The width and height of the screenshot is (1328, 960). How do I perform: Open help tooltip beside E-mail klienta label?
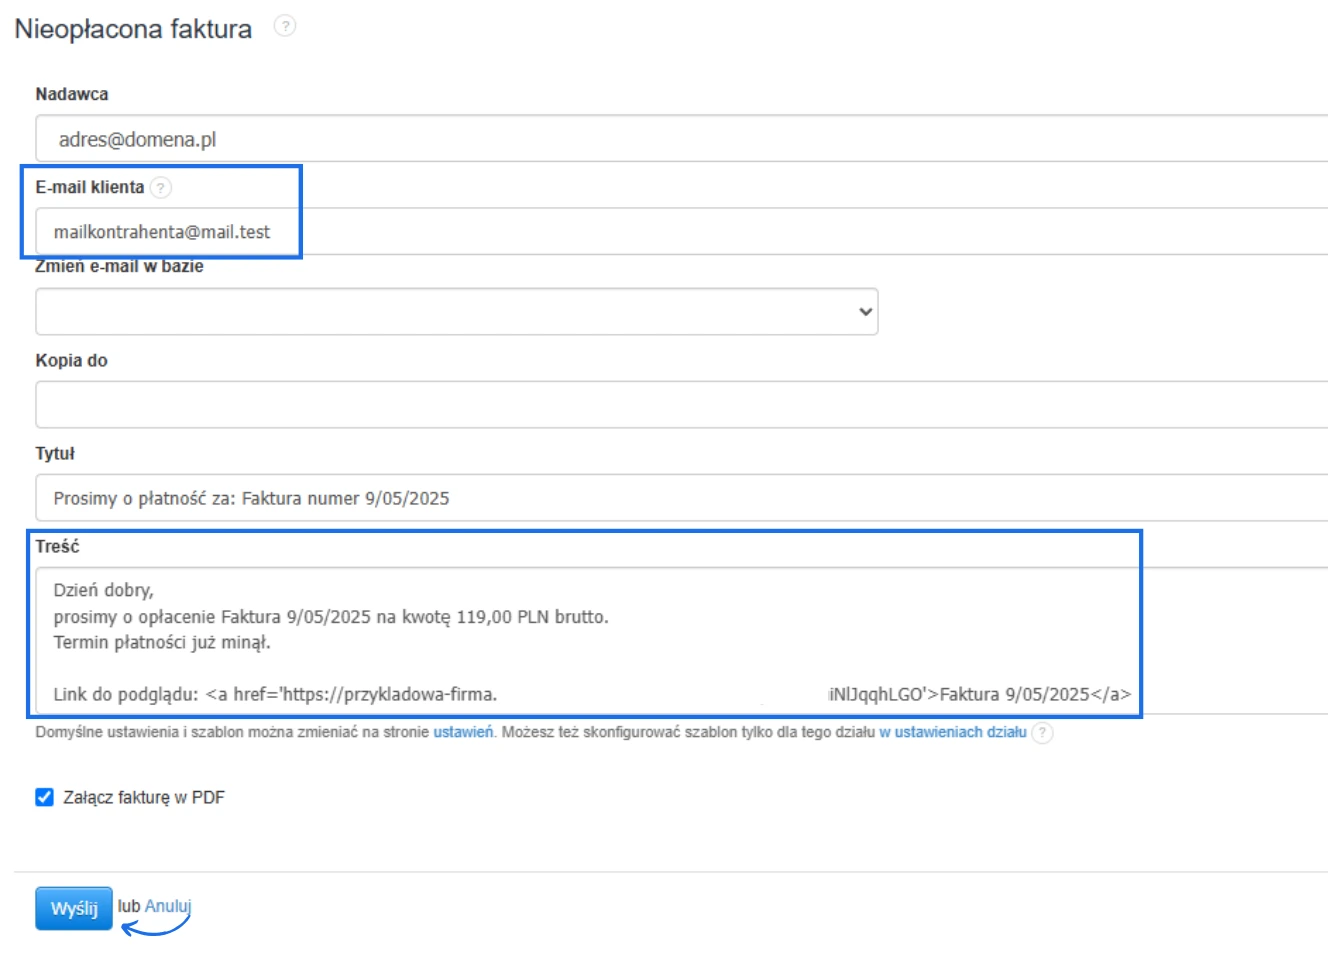click(161, 187)
